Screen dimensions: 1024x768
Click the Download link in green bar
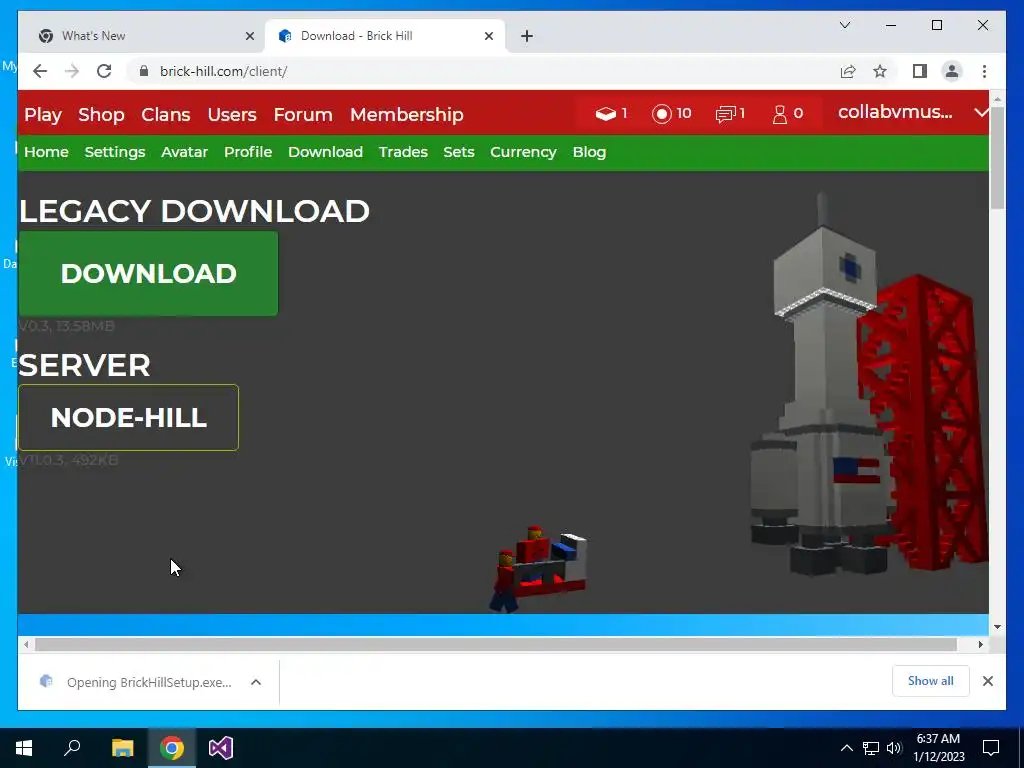point(325,152)
